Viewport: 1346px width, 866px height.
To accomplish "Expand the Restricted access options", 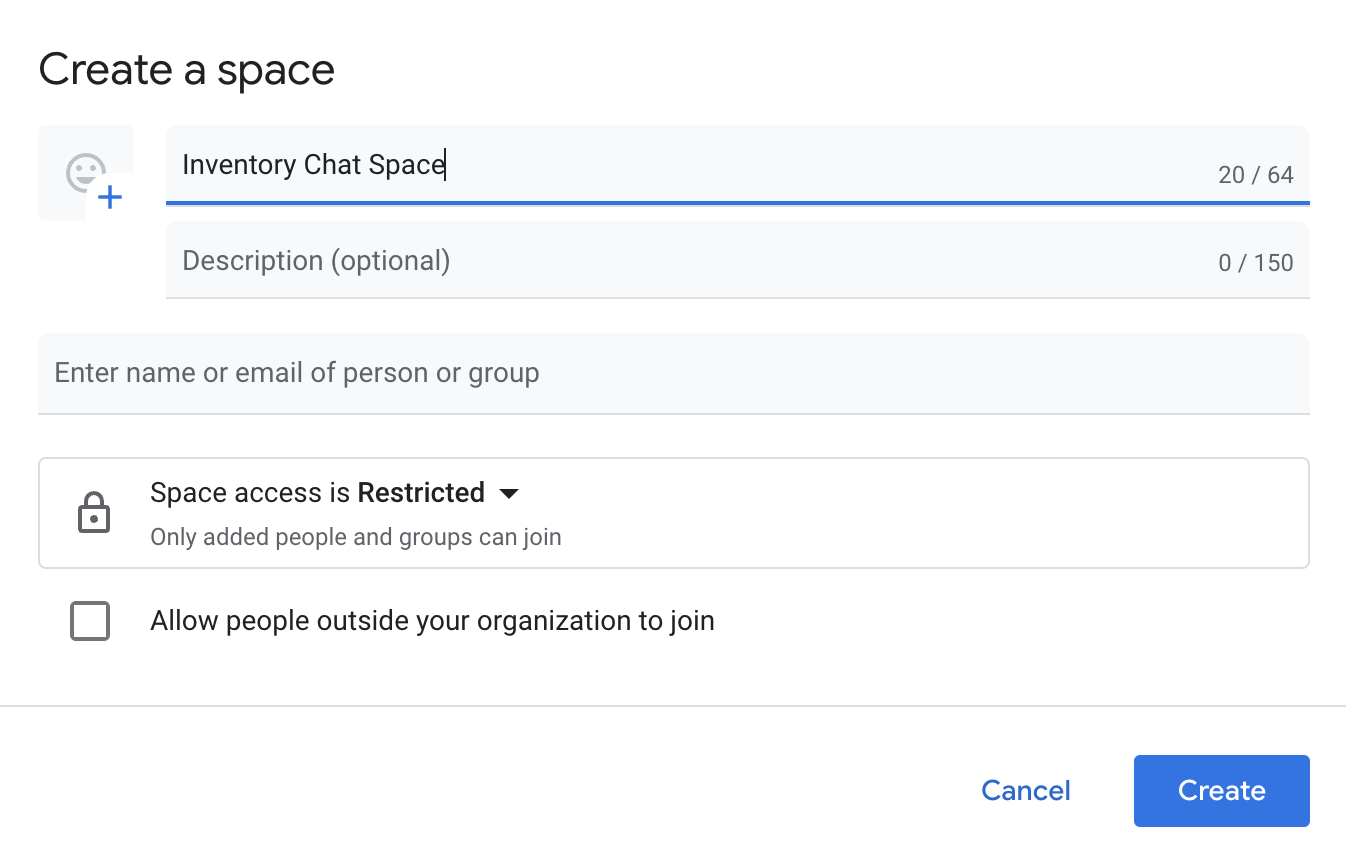I will coord(509,492).
